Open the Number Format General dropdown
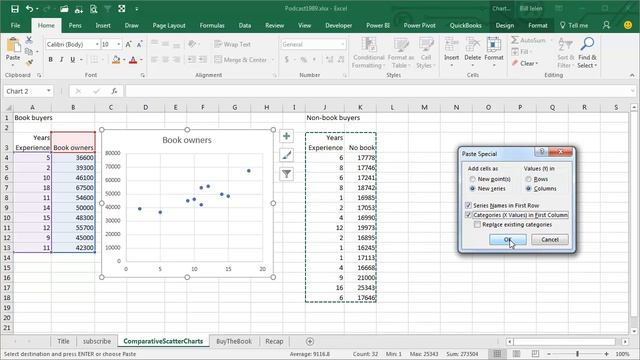This screenshot has height=360, width=640. click(343, 44)
